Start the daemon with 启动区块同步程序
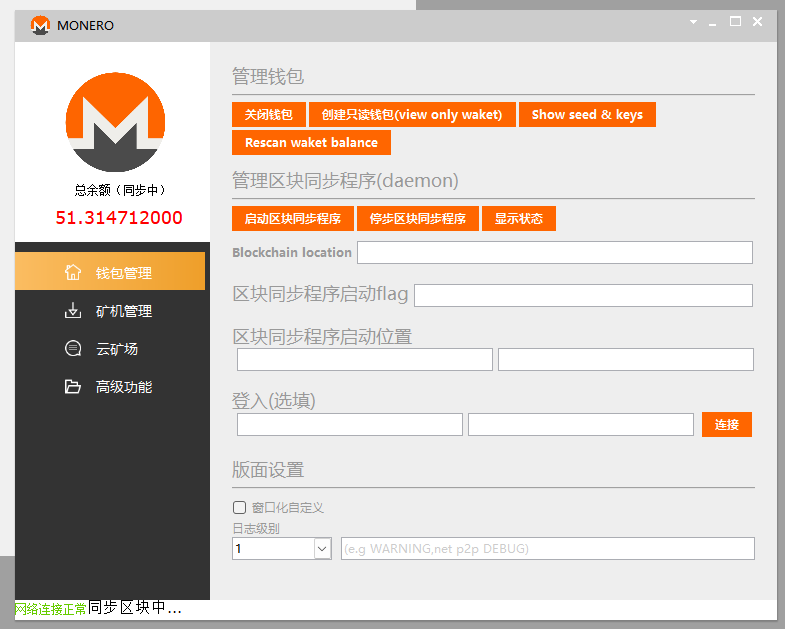 pos(292,219)
